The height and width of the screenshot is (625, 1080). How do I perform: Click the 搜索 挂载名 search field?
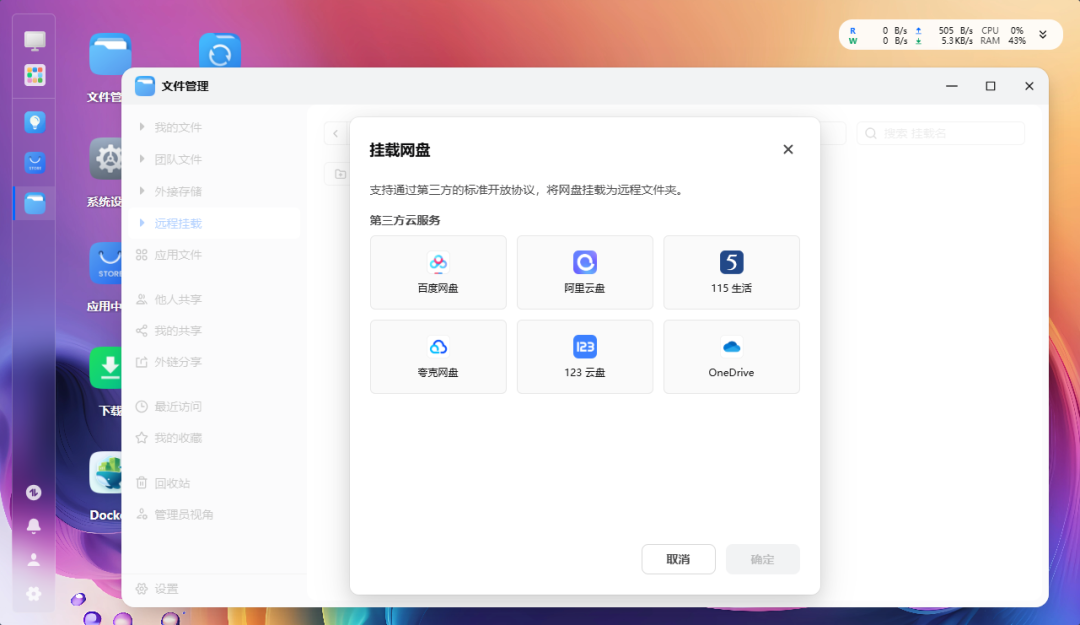(941, 133)
